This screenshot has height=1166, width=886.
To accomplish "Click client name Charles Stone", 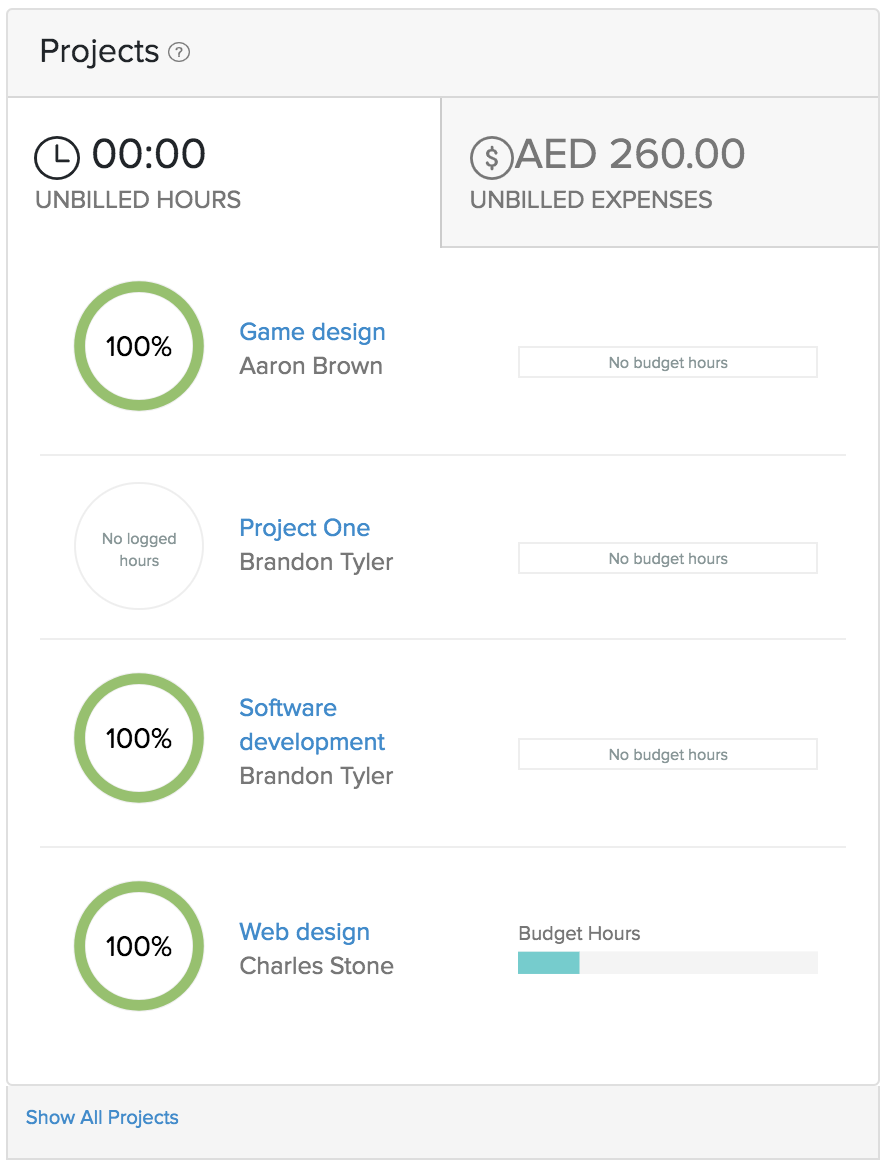I will [316, 966].
